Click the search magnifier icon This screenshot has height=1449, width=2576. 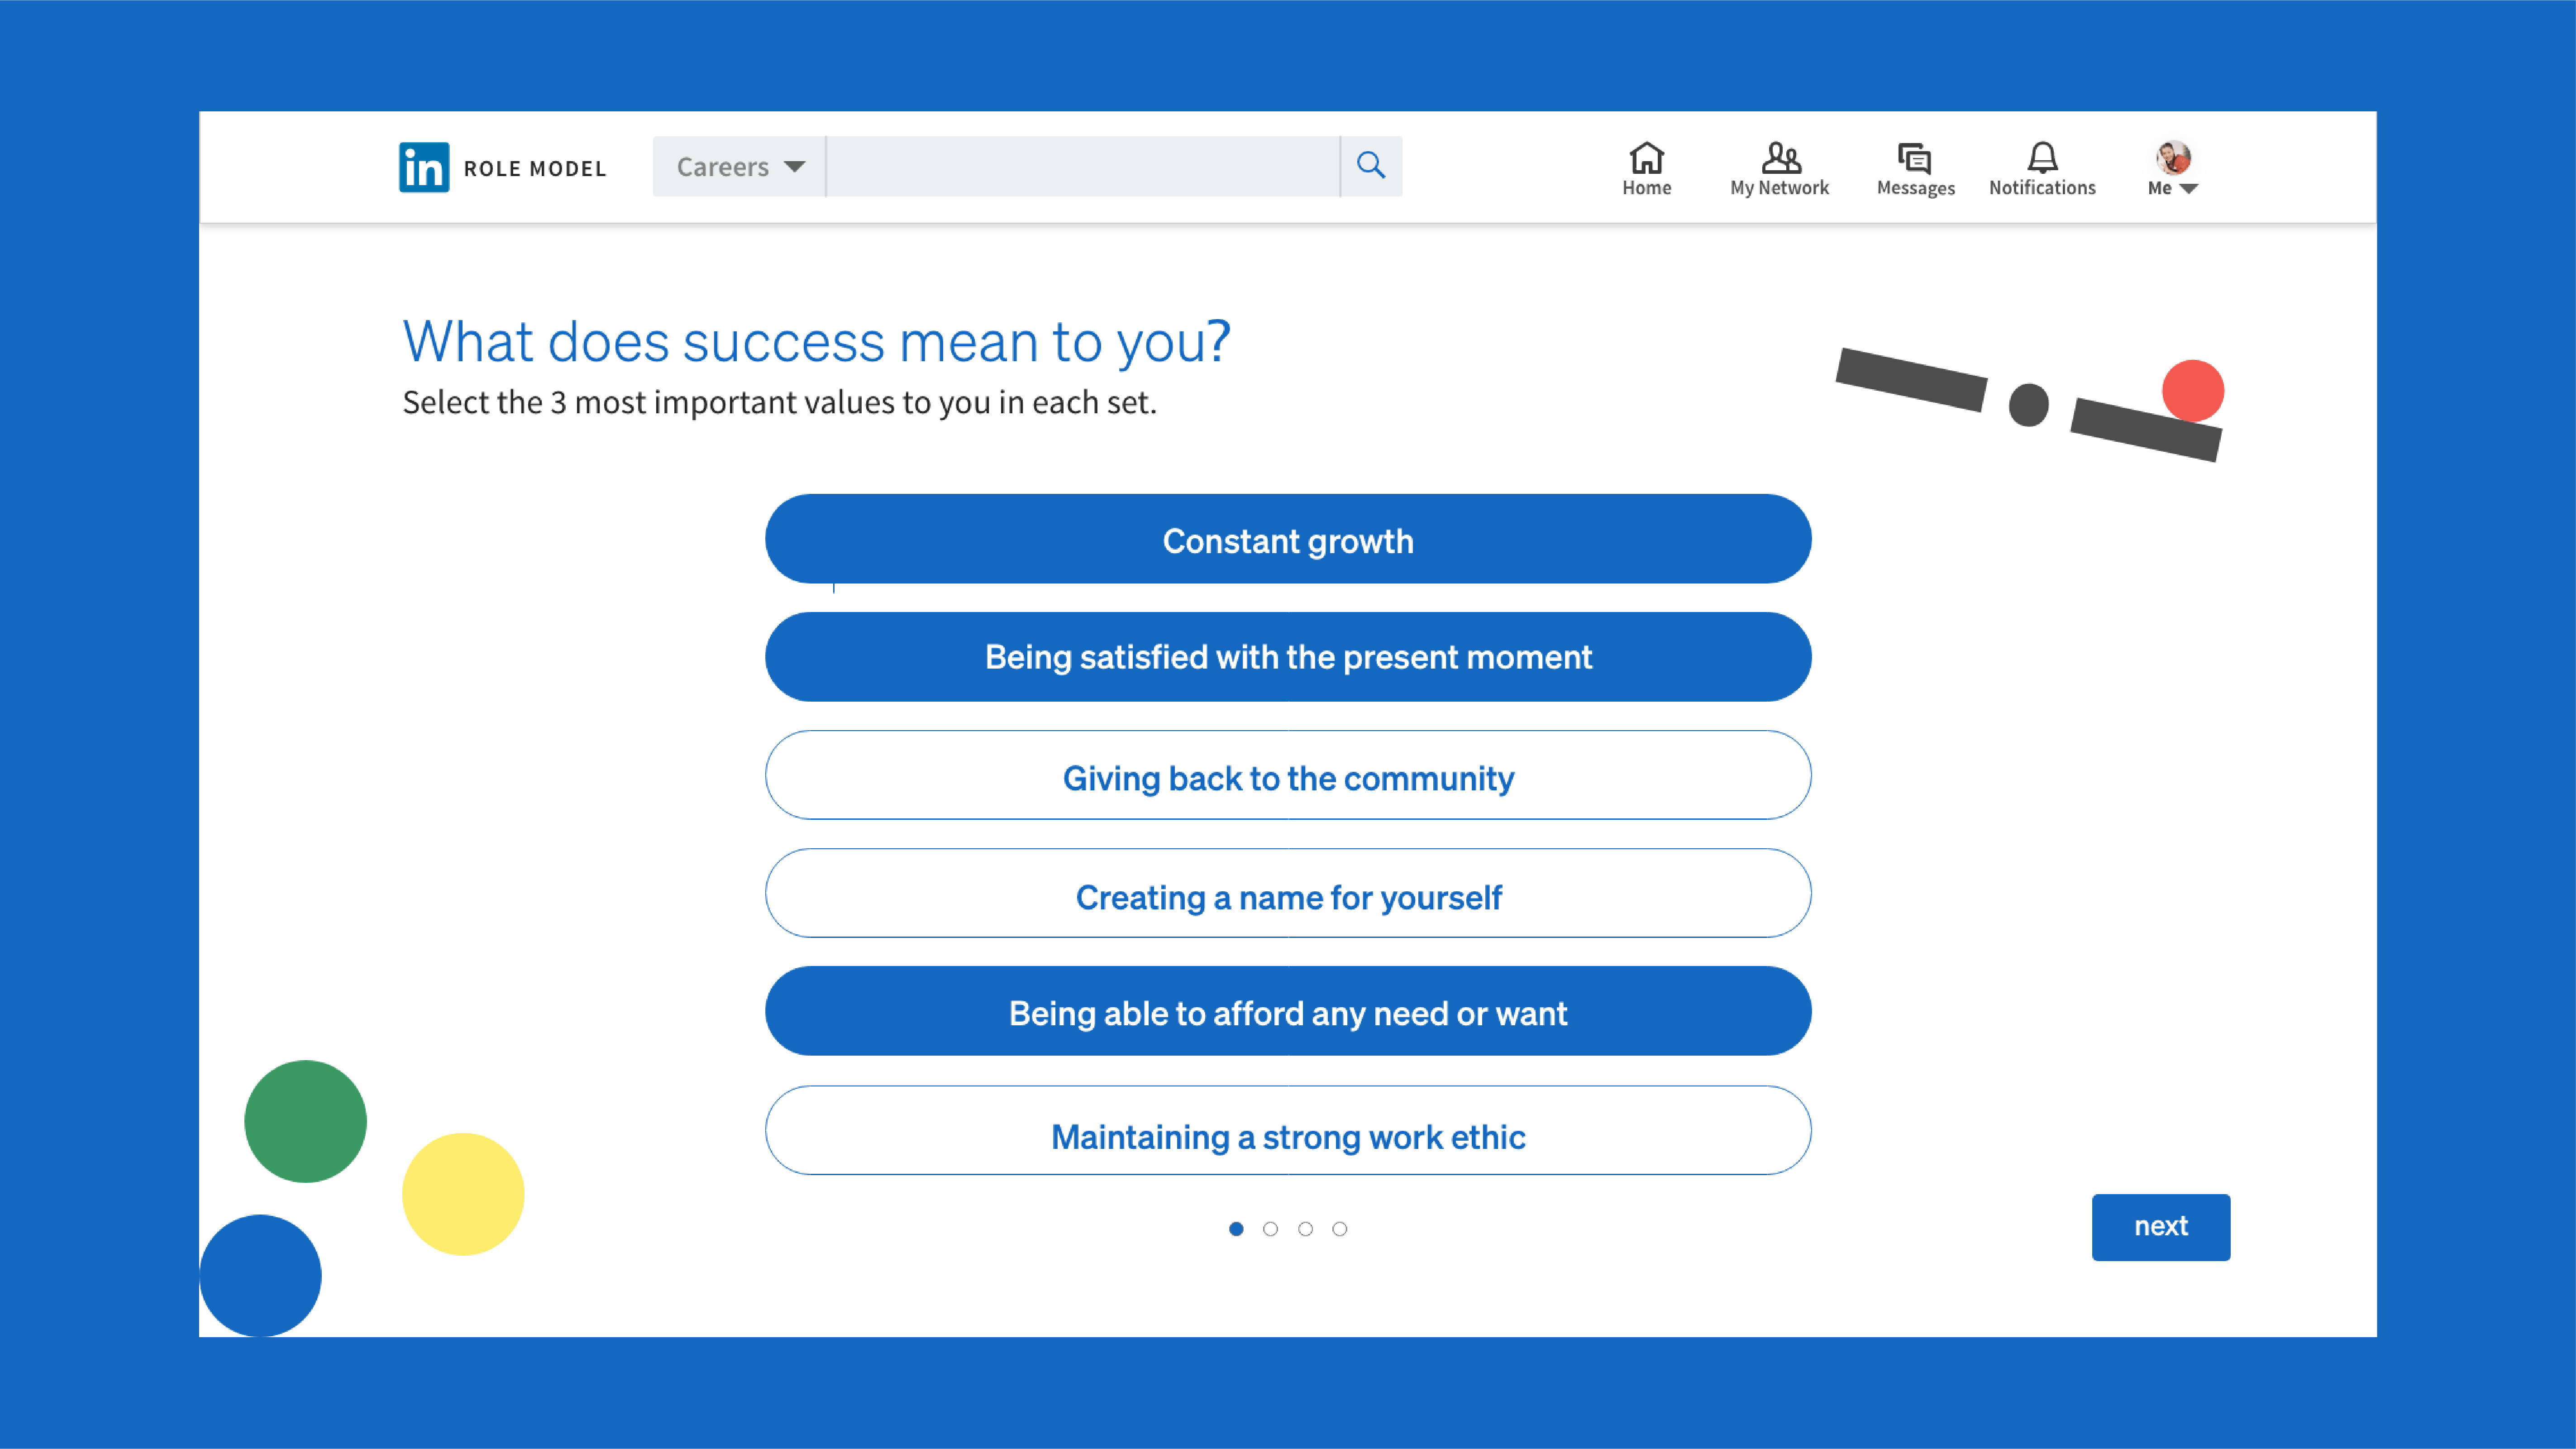(1371, 165)
